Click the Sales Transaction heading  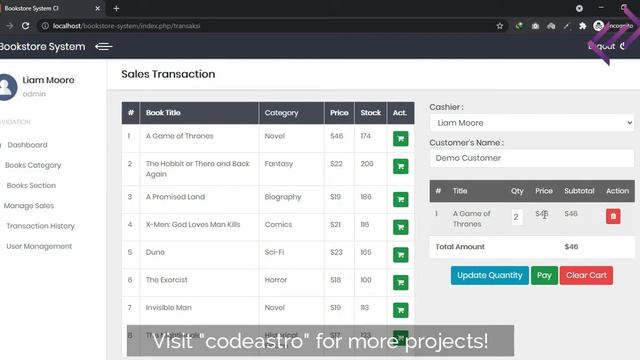point(168,74)
